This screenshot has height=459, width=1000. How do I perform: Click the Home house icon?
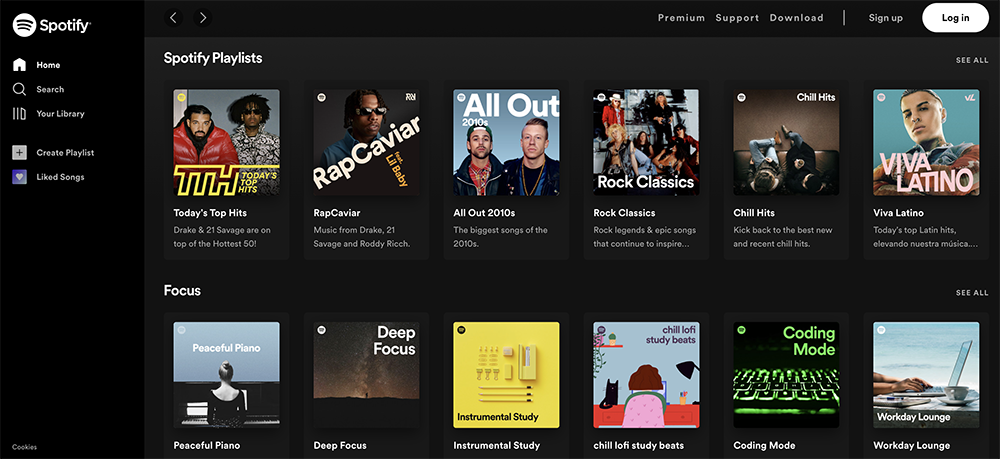click(20, 64)
